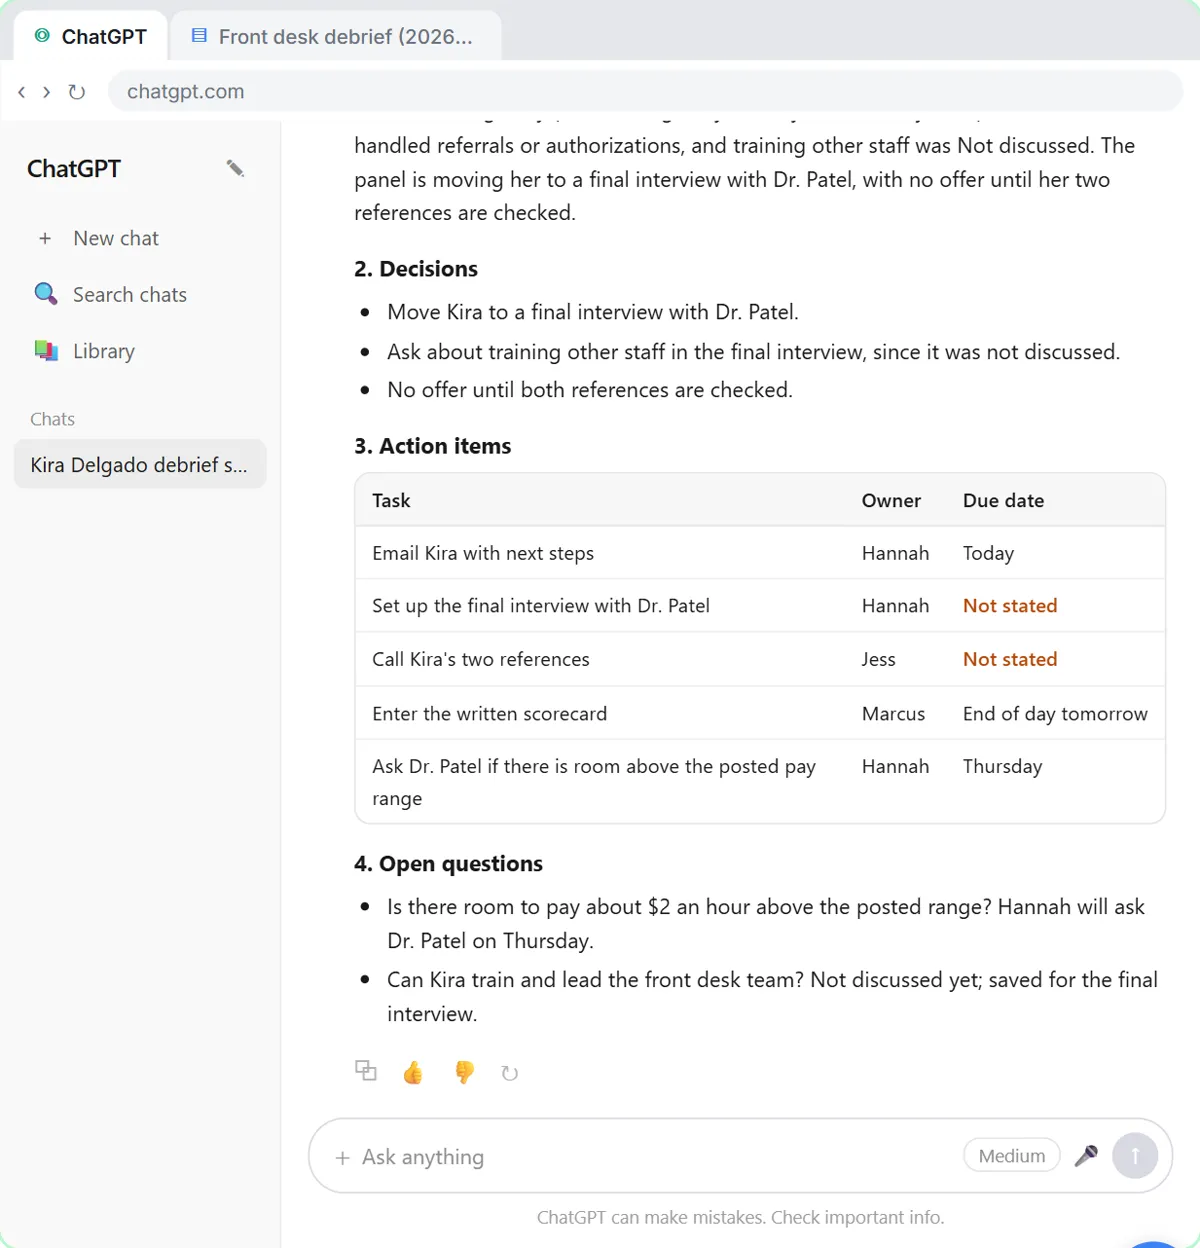Viewport: 1200px width, 1248px height.
Task: Click the '4. Open questions' heading
Action: pyautogui.click(x=448, y=863)
